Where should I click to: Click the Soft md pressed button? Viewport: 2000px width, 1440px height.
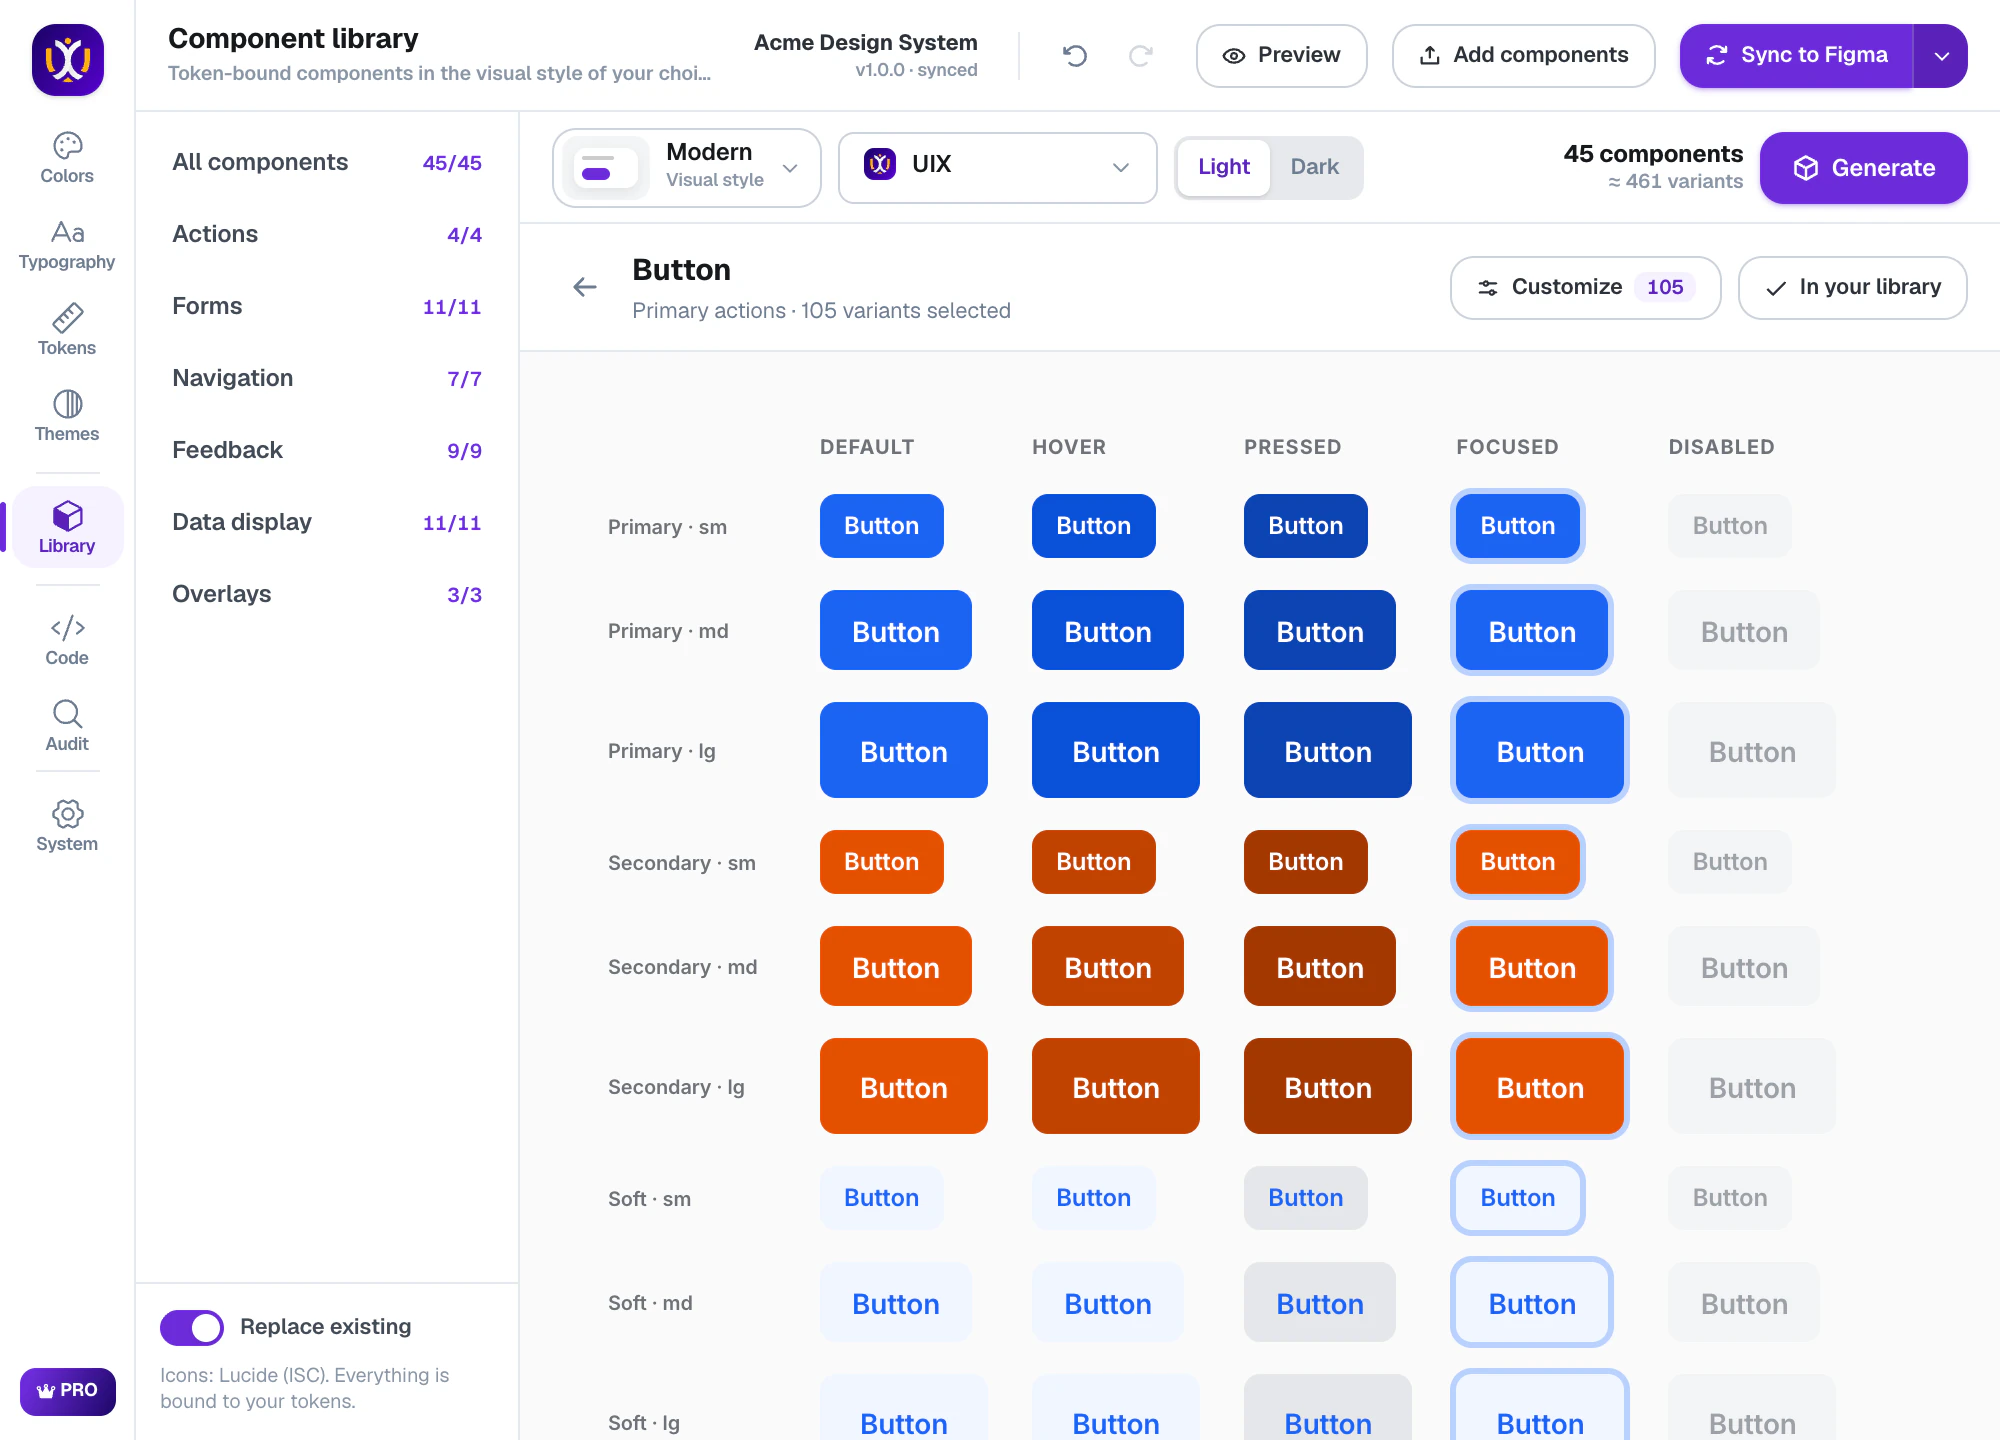(x=1319, y=1302)
